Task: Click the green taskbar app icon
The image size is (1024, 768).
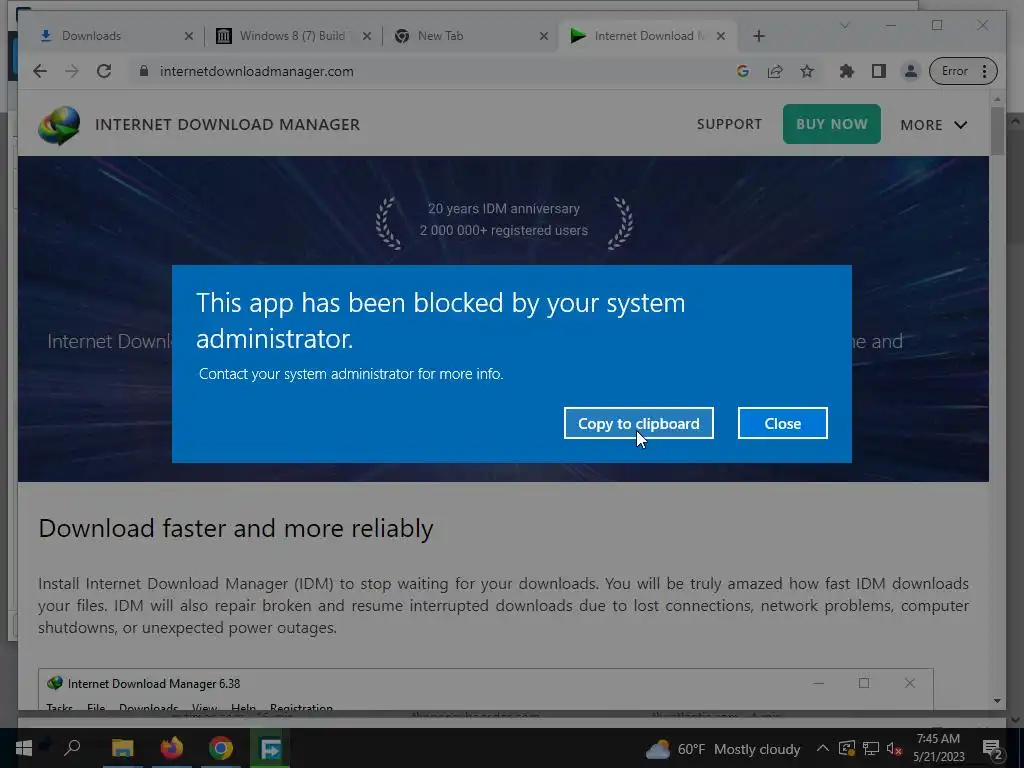Action: tap(270, 748)
